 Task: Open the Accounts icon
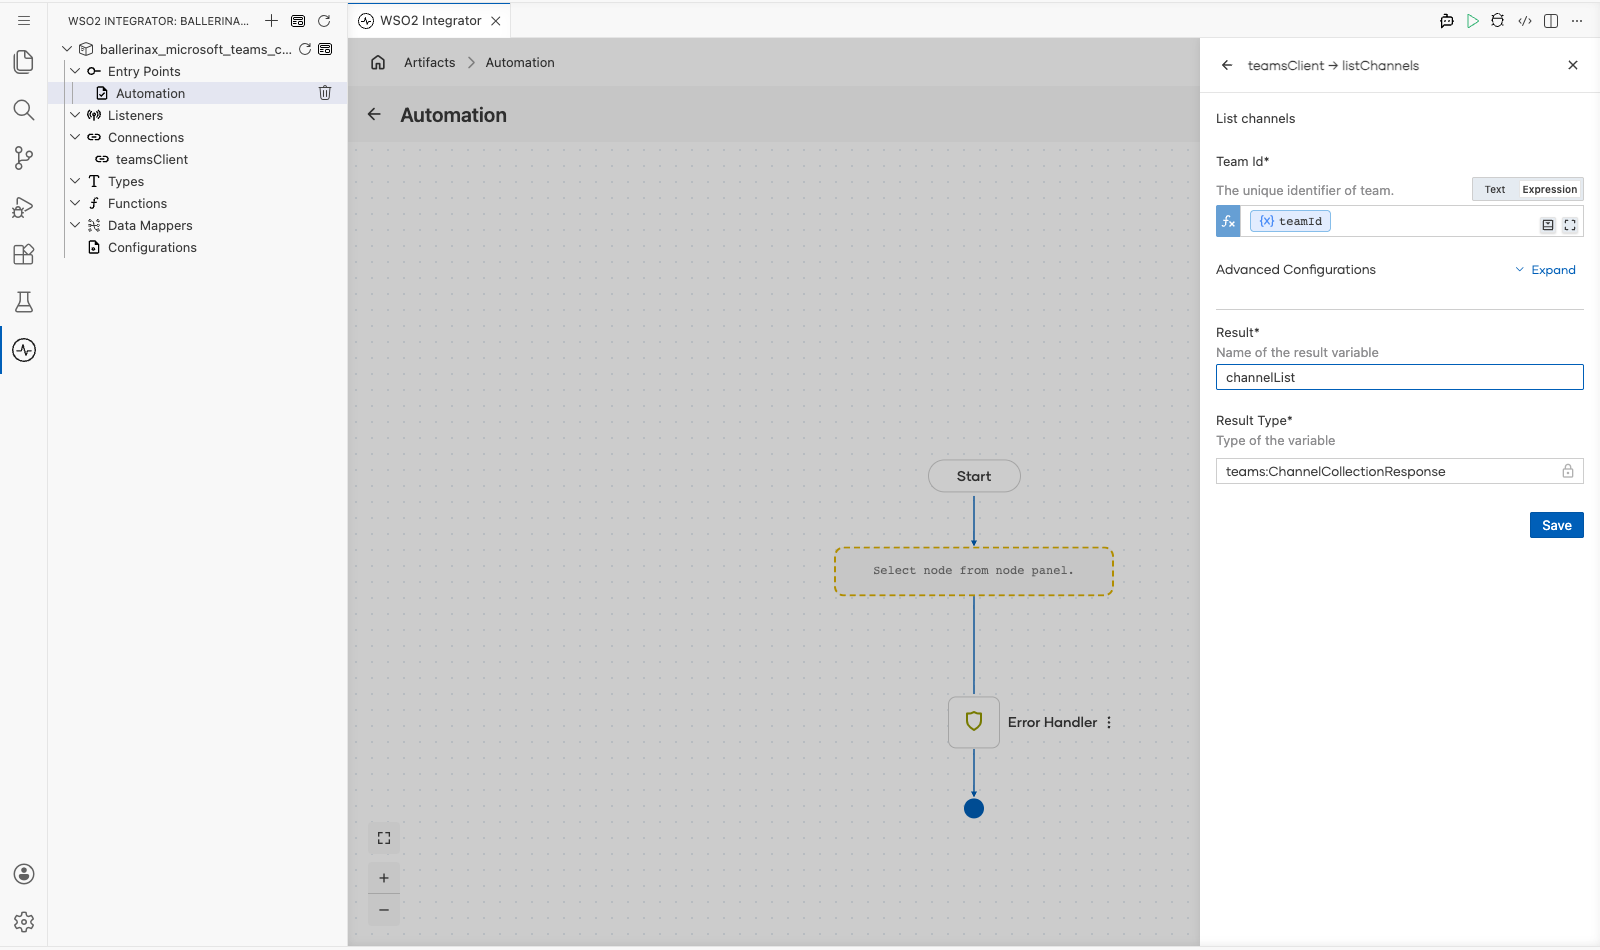coord(24,874)
